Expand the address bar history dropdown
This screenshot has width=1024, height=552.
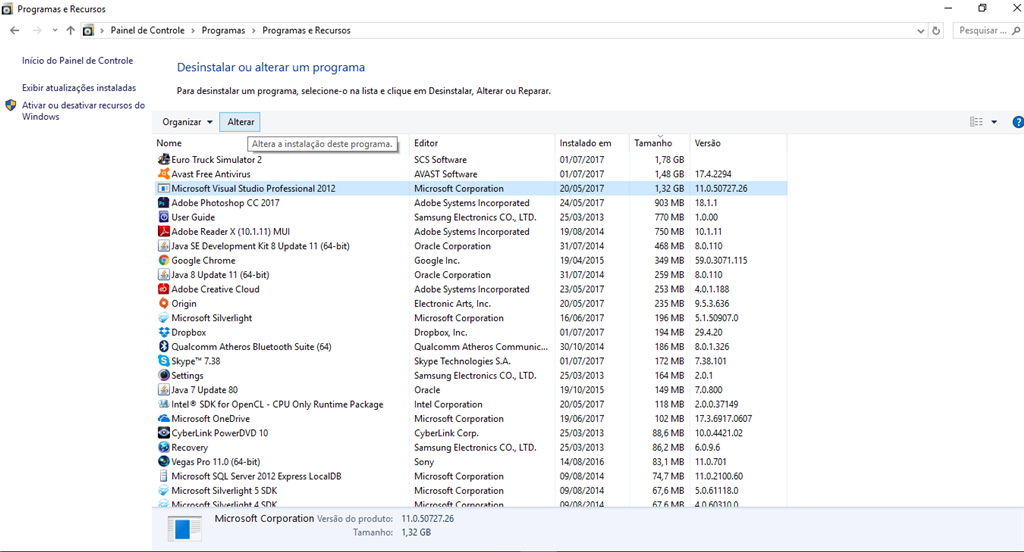(x=920, y=31)
